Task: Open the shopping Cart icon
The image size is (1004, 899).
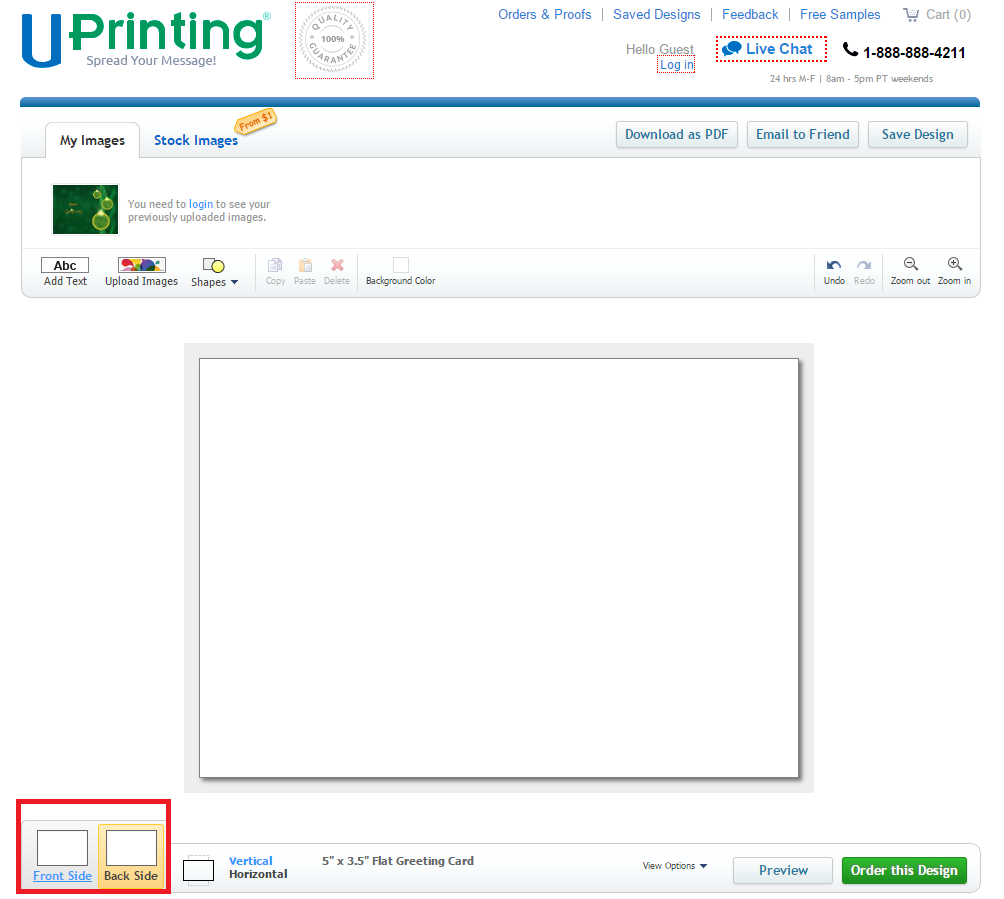Action: (x=911, y=15)
